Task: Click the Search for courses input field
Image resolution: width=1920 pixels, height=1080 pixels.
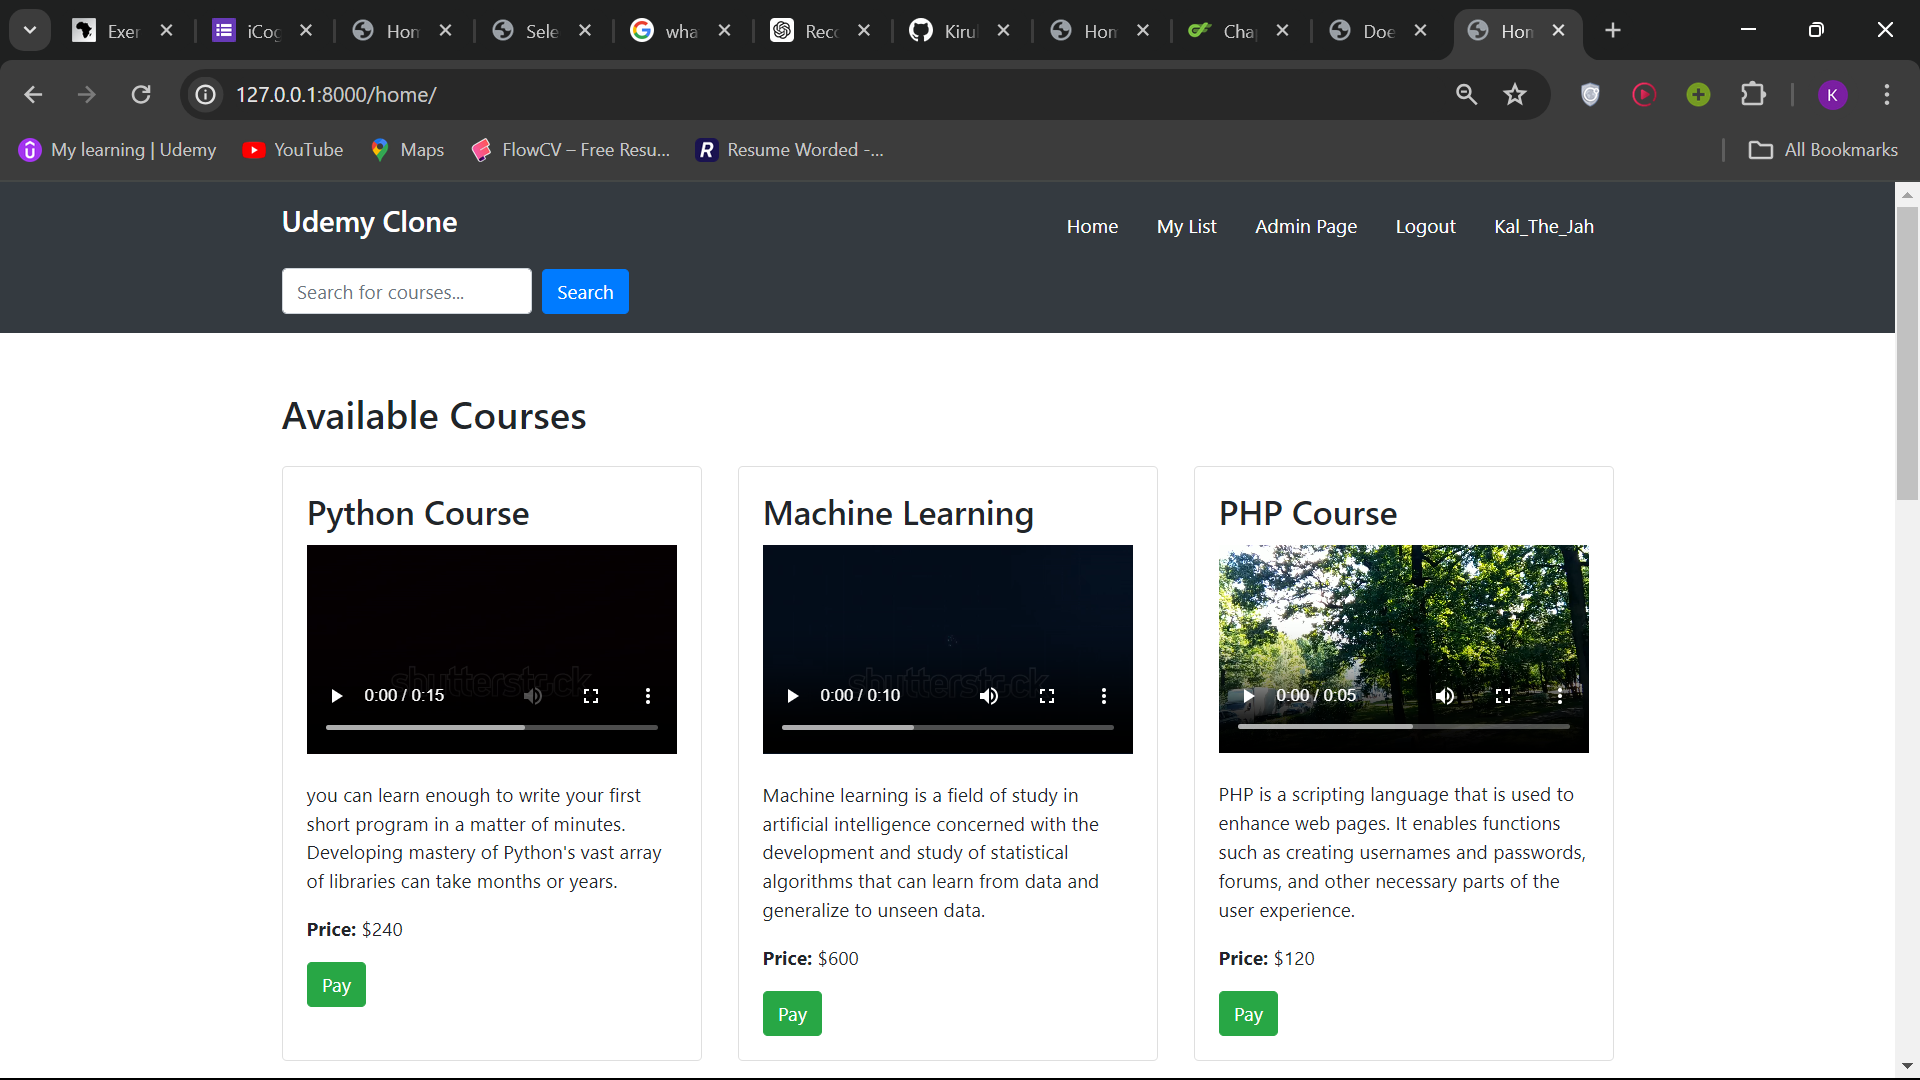Action: coord(406,292)
